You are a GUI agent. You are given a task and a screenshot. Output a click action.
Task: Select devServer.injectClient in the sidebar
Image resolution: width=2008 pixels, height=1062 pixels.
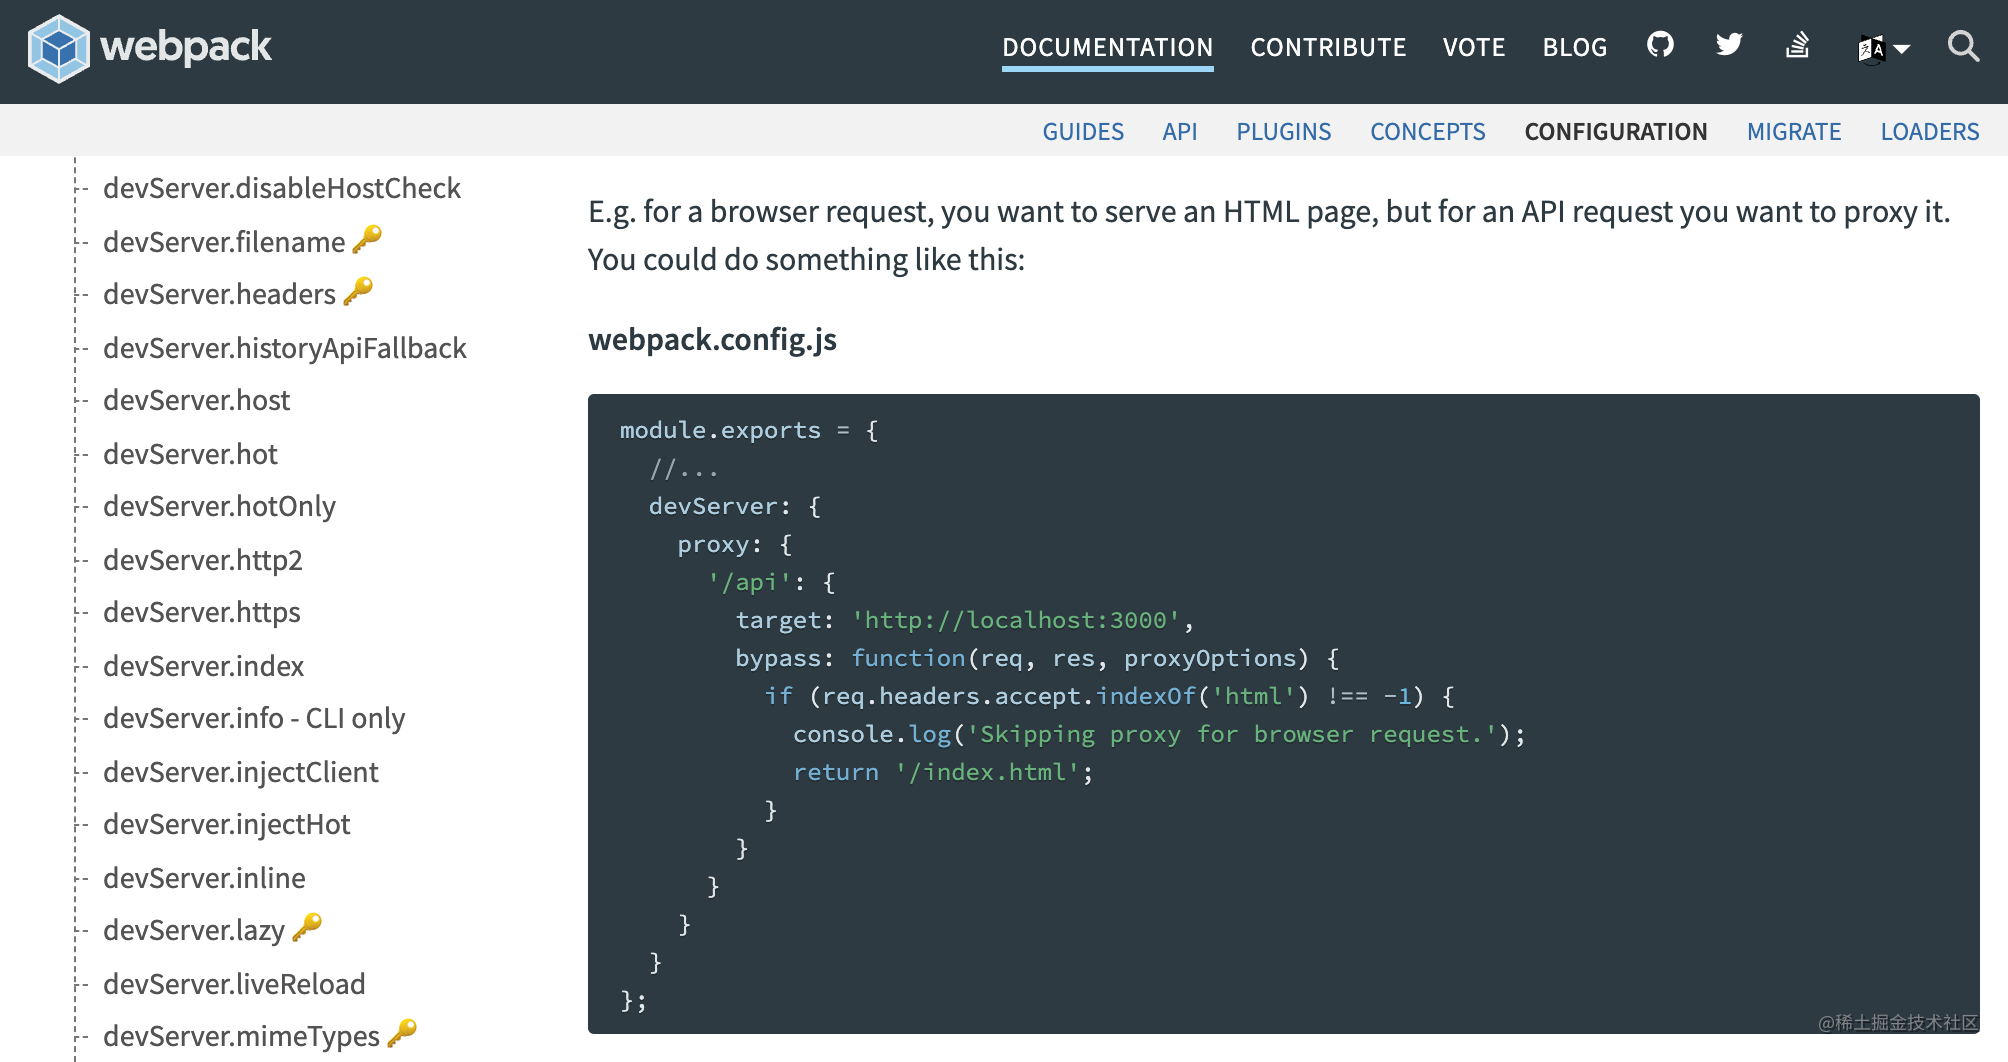pyautogui.click(x=240, y=772)
